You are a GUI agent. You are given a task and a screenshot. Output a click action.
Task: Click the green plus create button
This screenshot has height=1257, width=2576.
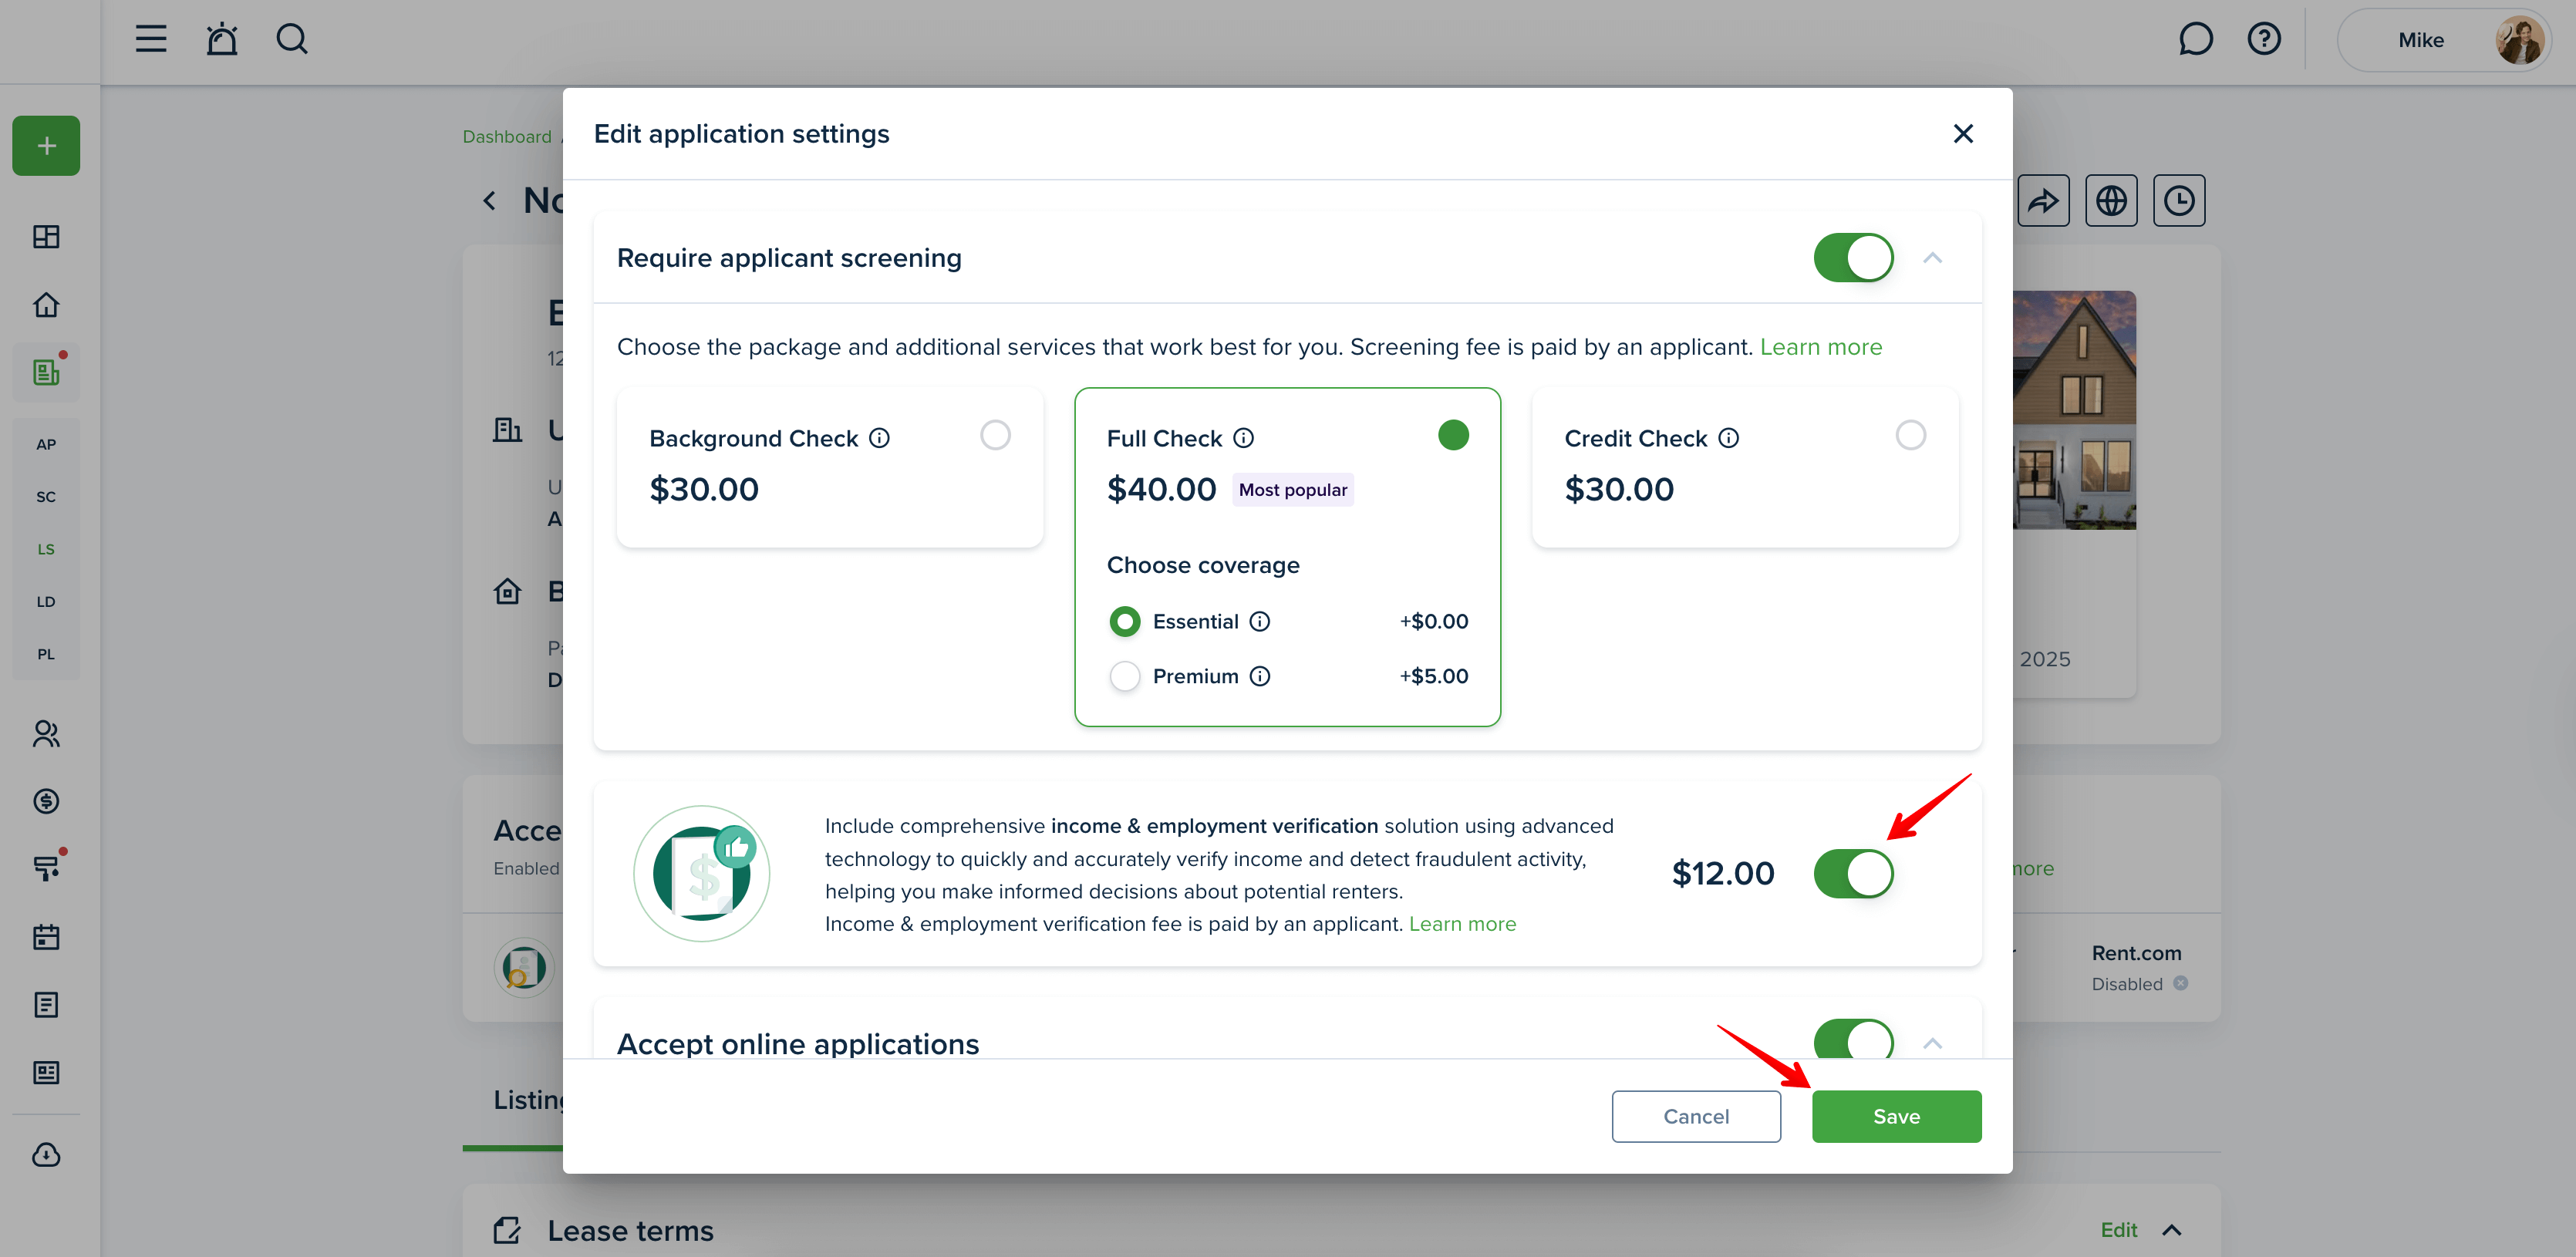click(x=46, y=146)
